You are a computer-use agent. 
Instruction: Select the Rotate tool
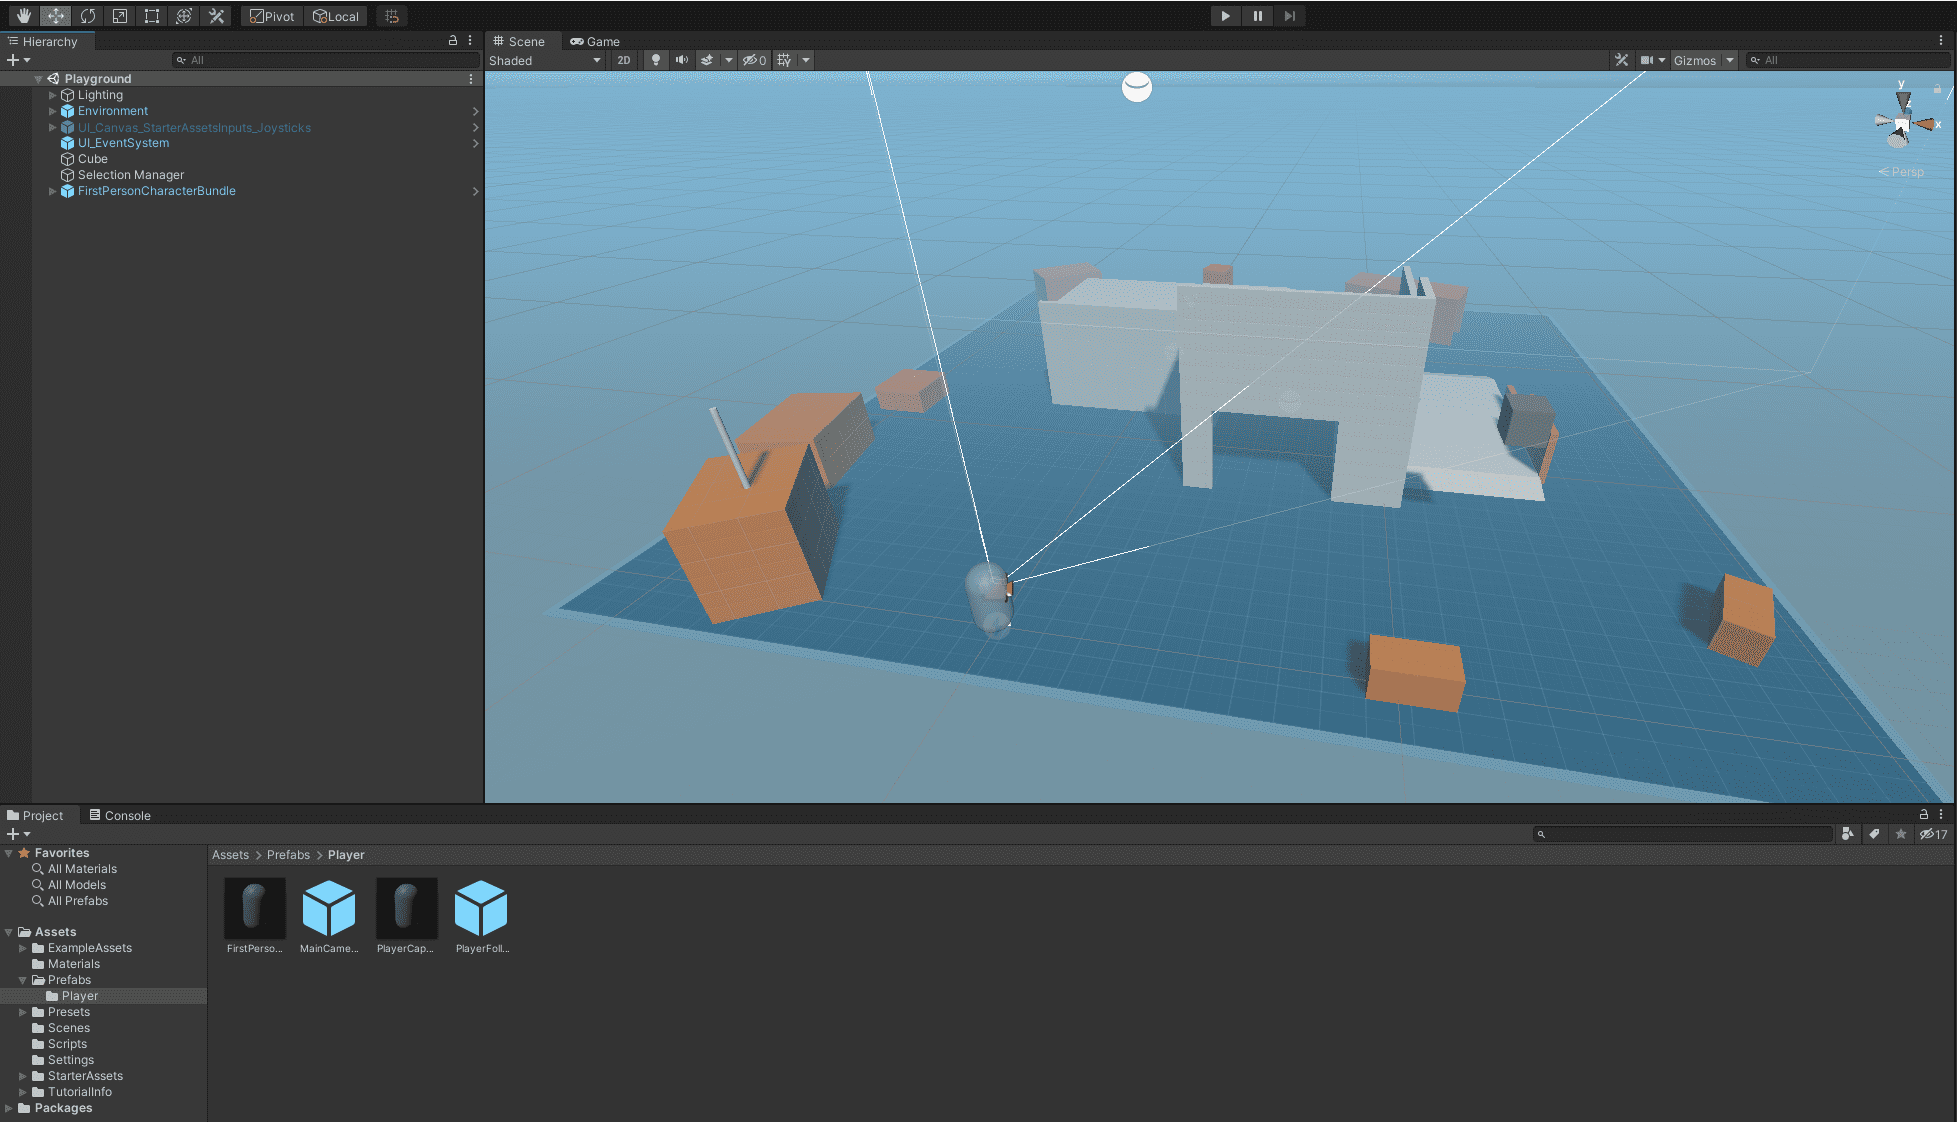(x=88, y=16)
